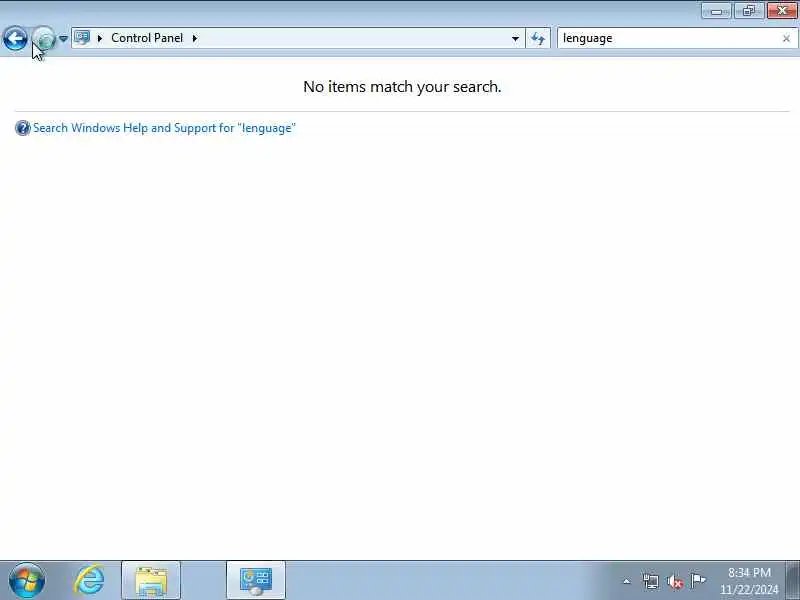Expand the root arrow before Control Panel
The image size is (800, 600).
[x=100, y=38]
